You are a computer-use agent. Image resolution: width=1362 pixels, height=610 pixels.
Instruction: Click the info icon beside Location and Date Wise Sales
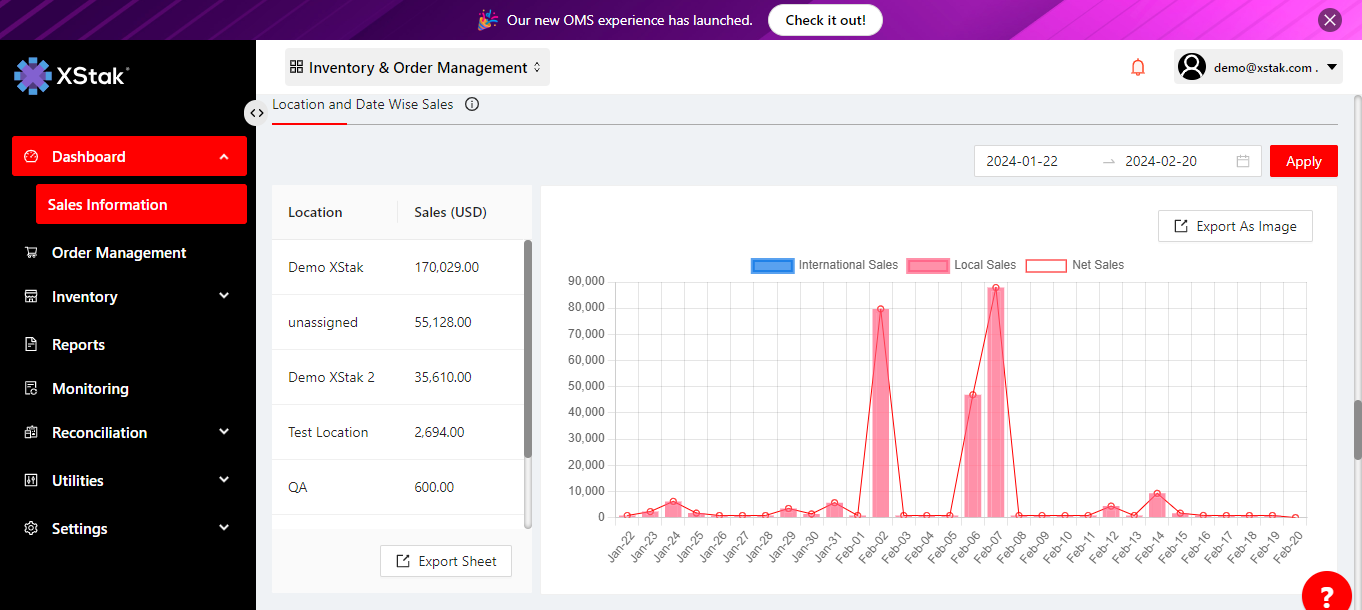pos(472,104)
